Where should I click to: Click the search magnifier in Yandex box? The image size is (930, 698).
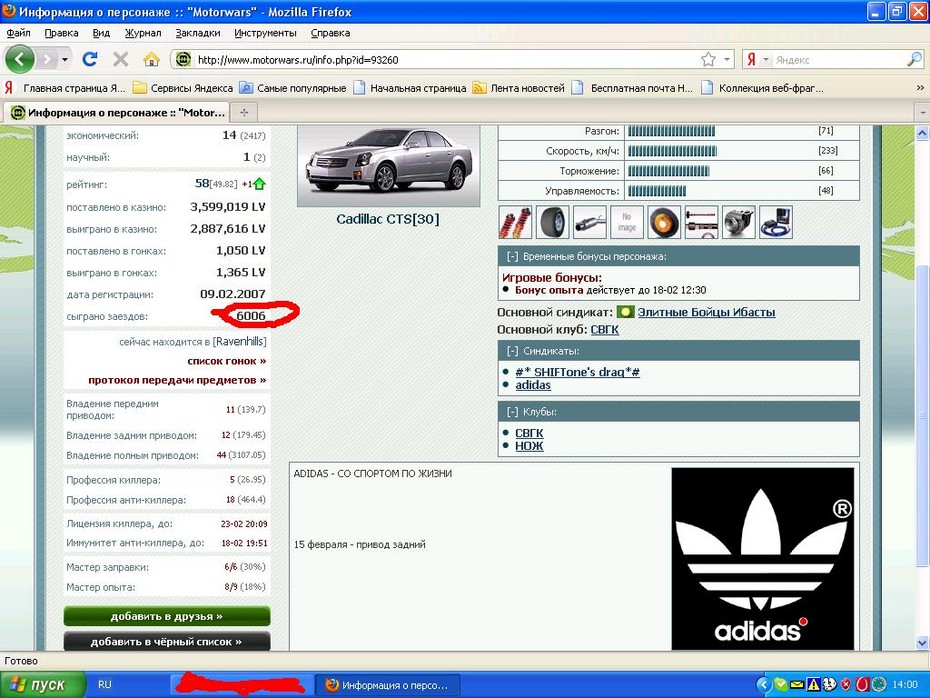(x=914, y=59)
